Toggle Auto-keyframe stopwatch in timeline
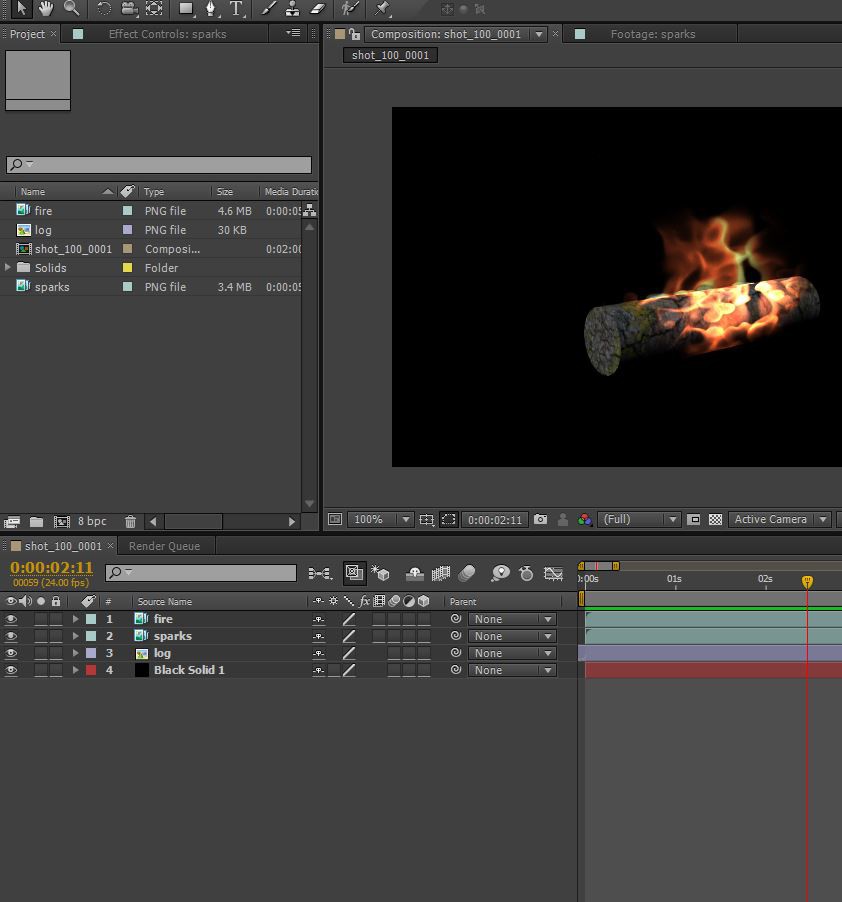Screen dimensions: 842x902 coord(526,574)
